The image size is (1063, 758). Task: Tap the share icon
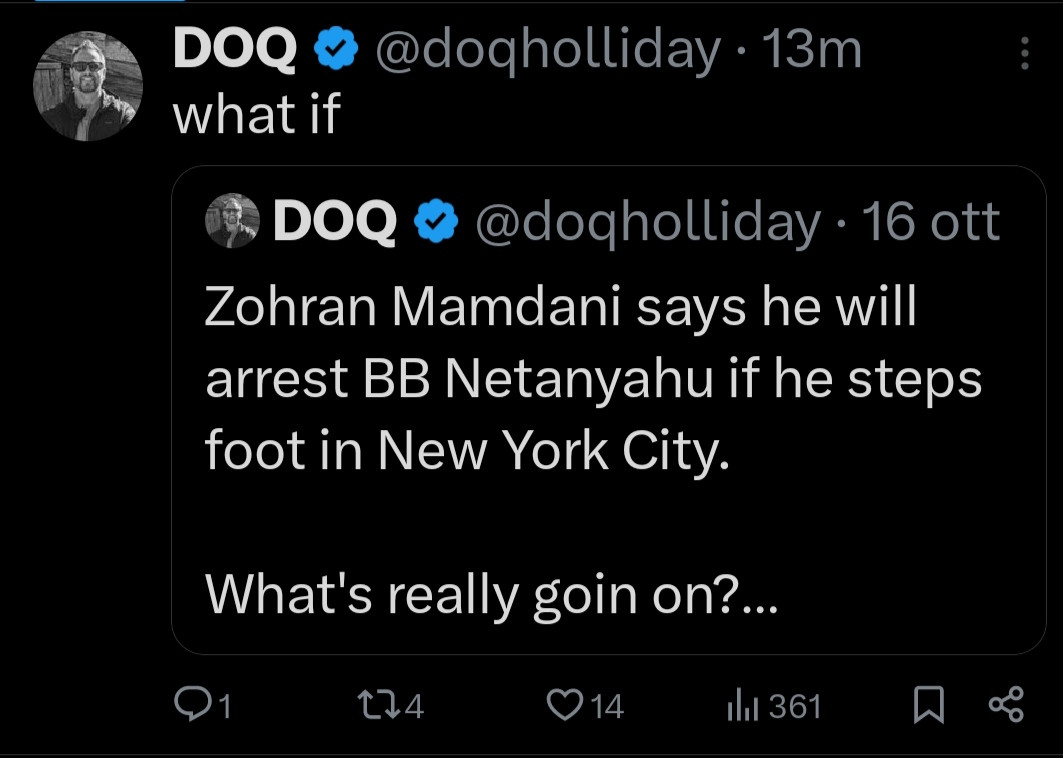1005,706
